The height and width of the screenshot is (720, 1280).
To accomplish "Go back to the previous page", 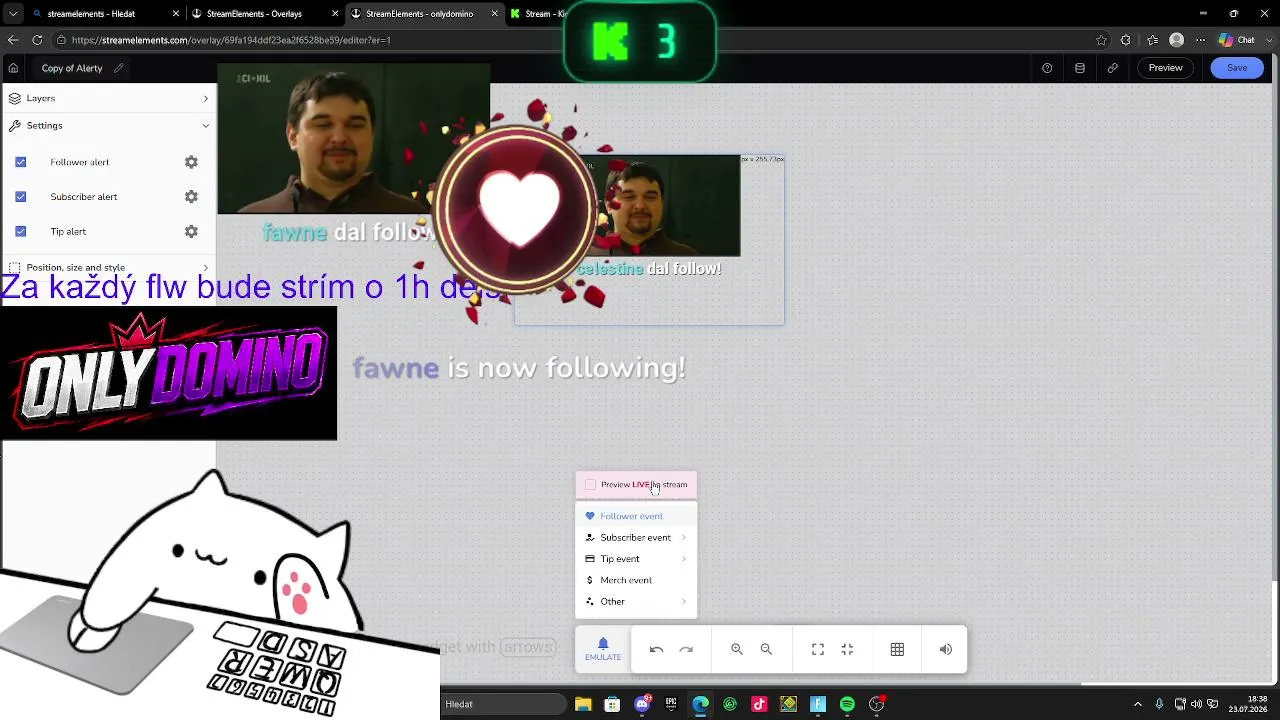I will click(13, 40).
